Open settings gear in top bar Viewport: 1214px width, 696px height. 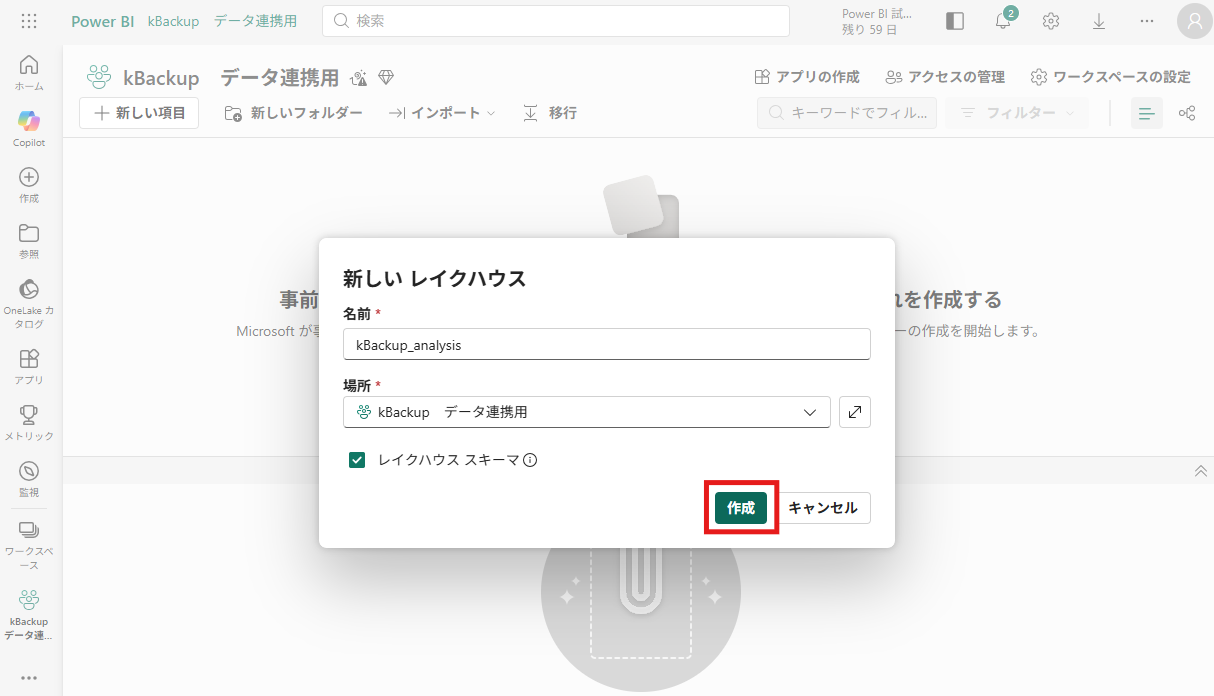pyautogui.click(x=1051, y=21)
